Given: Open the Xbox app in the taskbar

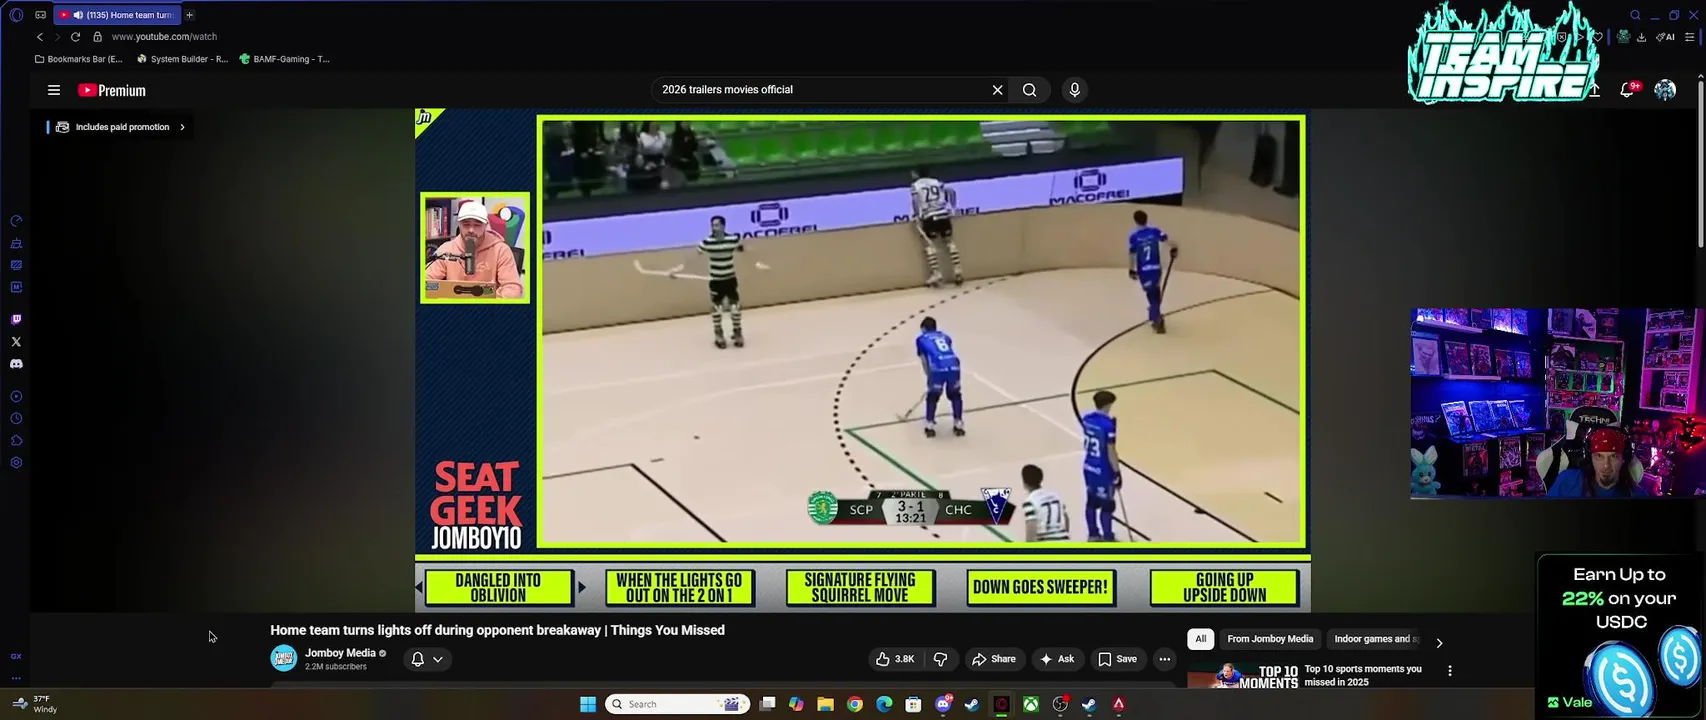Looking at the screenshot, I should (x=1030, y=704).
